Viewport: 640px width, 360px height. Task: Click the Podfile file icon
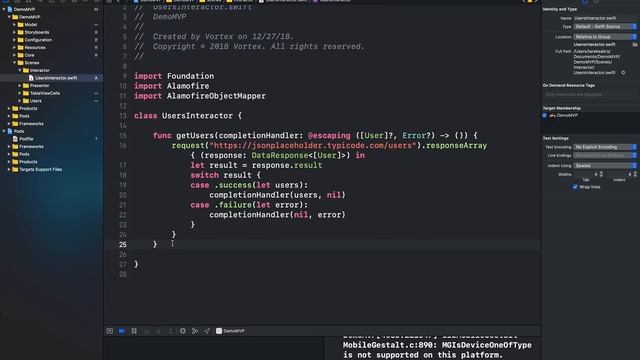point(15,139)
